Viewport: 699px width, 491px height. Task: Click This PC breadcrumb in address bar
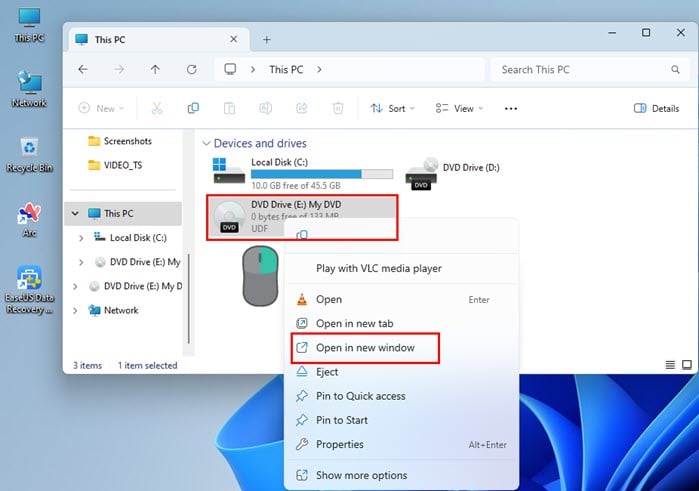286,70
